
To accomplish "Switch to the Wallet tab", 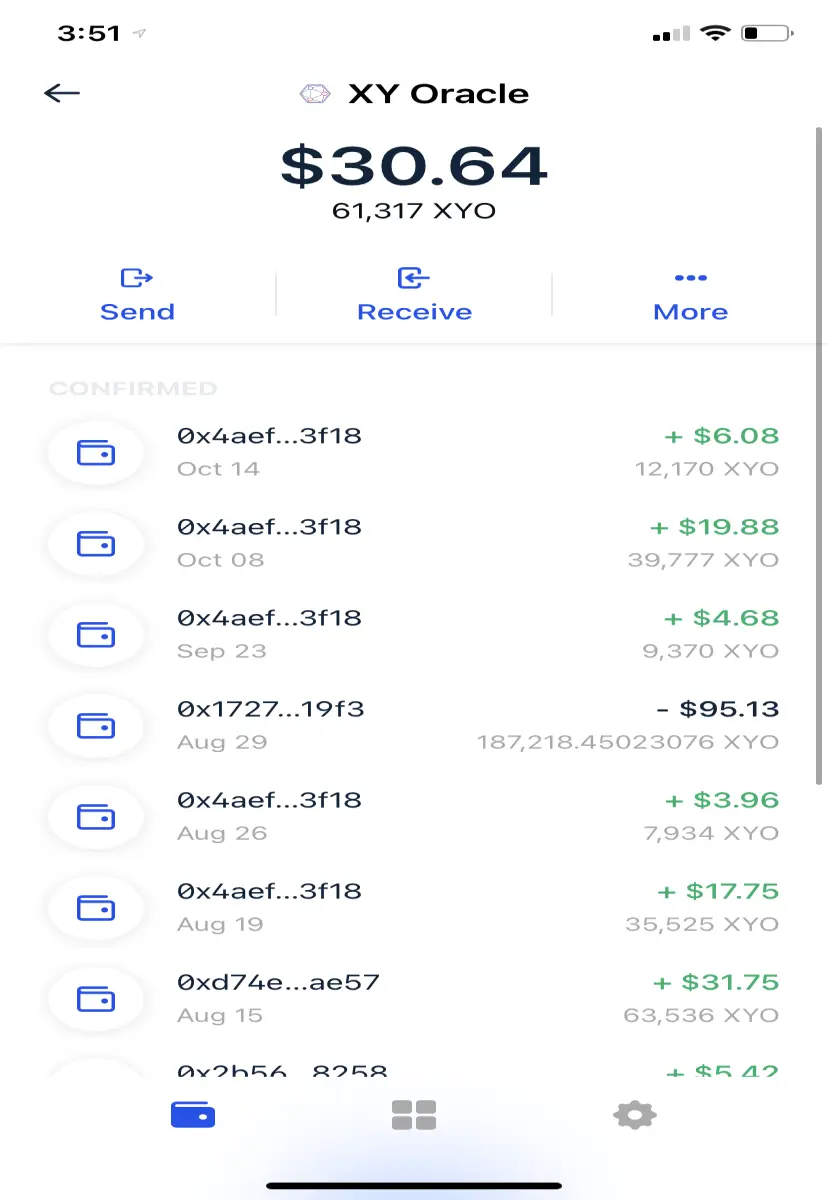I will pyautogui.click(x=193, y=1114).
